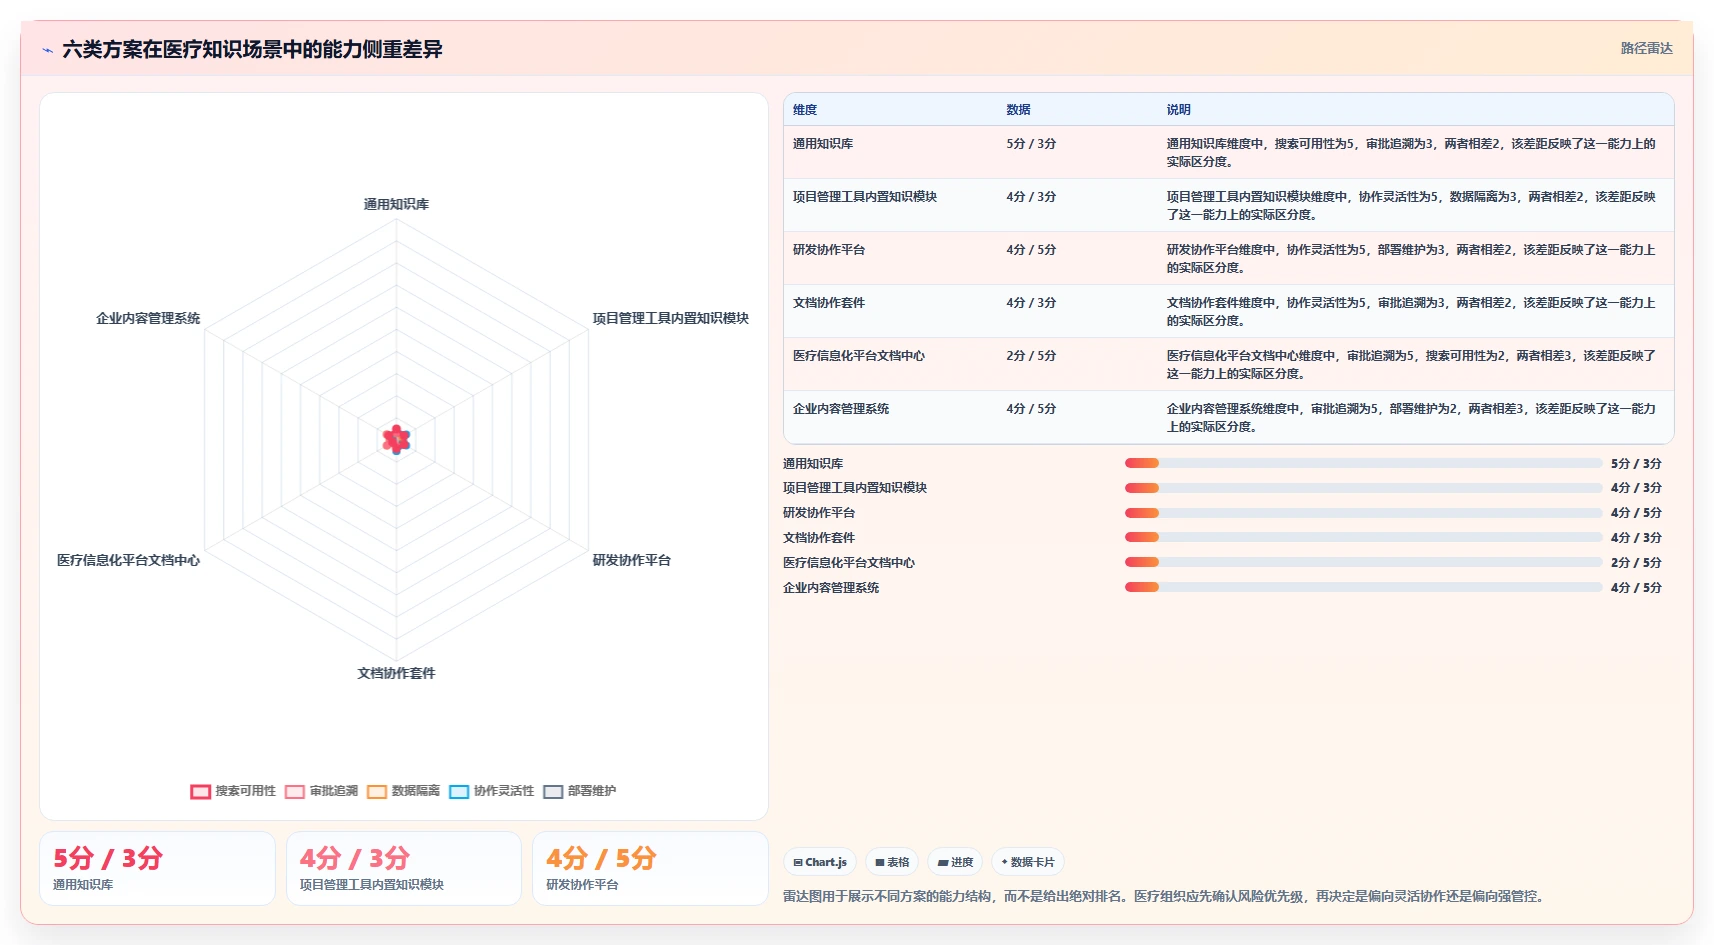
Task: Click the 表格 chip
Action: 892,862
